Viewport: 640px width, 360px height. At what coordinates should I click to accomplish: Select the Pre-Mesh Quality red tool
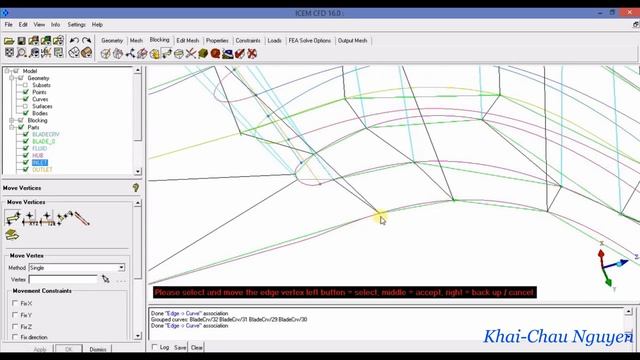(x=215, y=53)
